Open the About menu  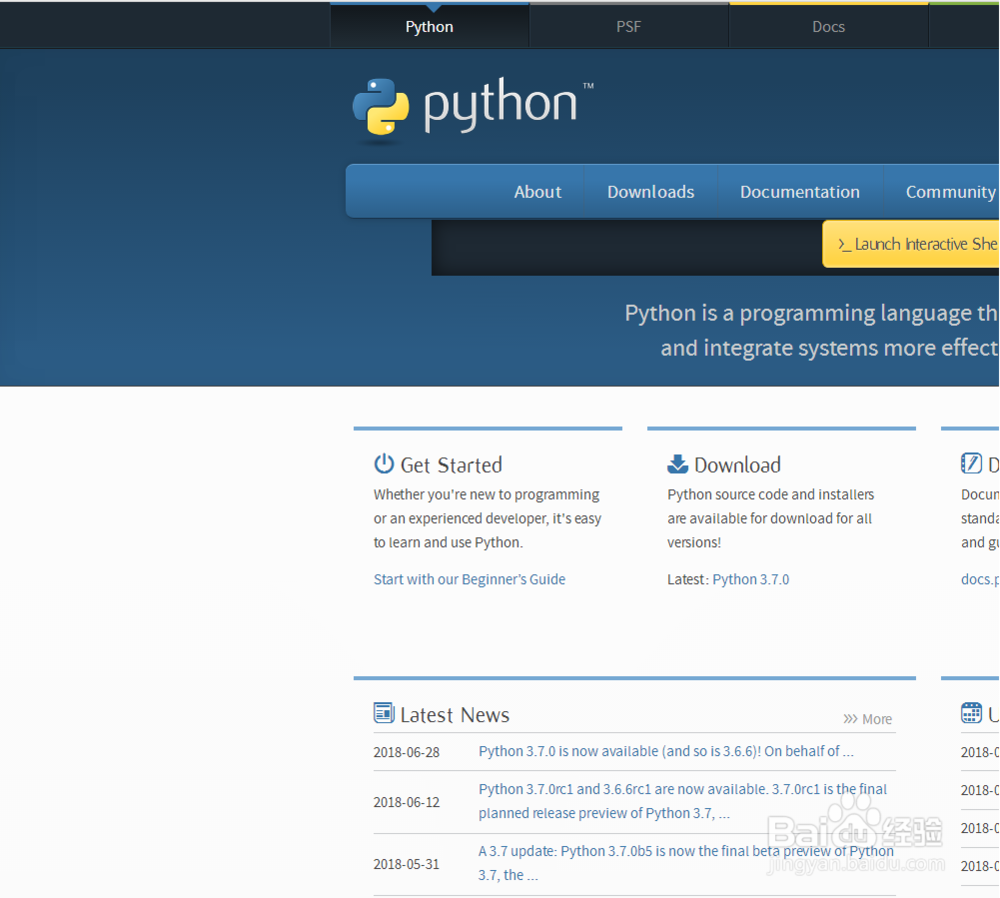538,191
